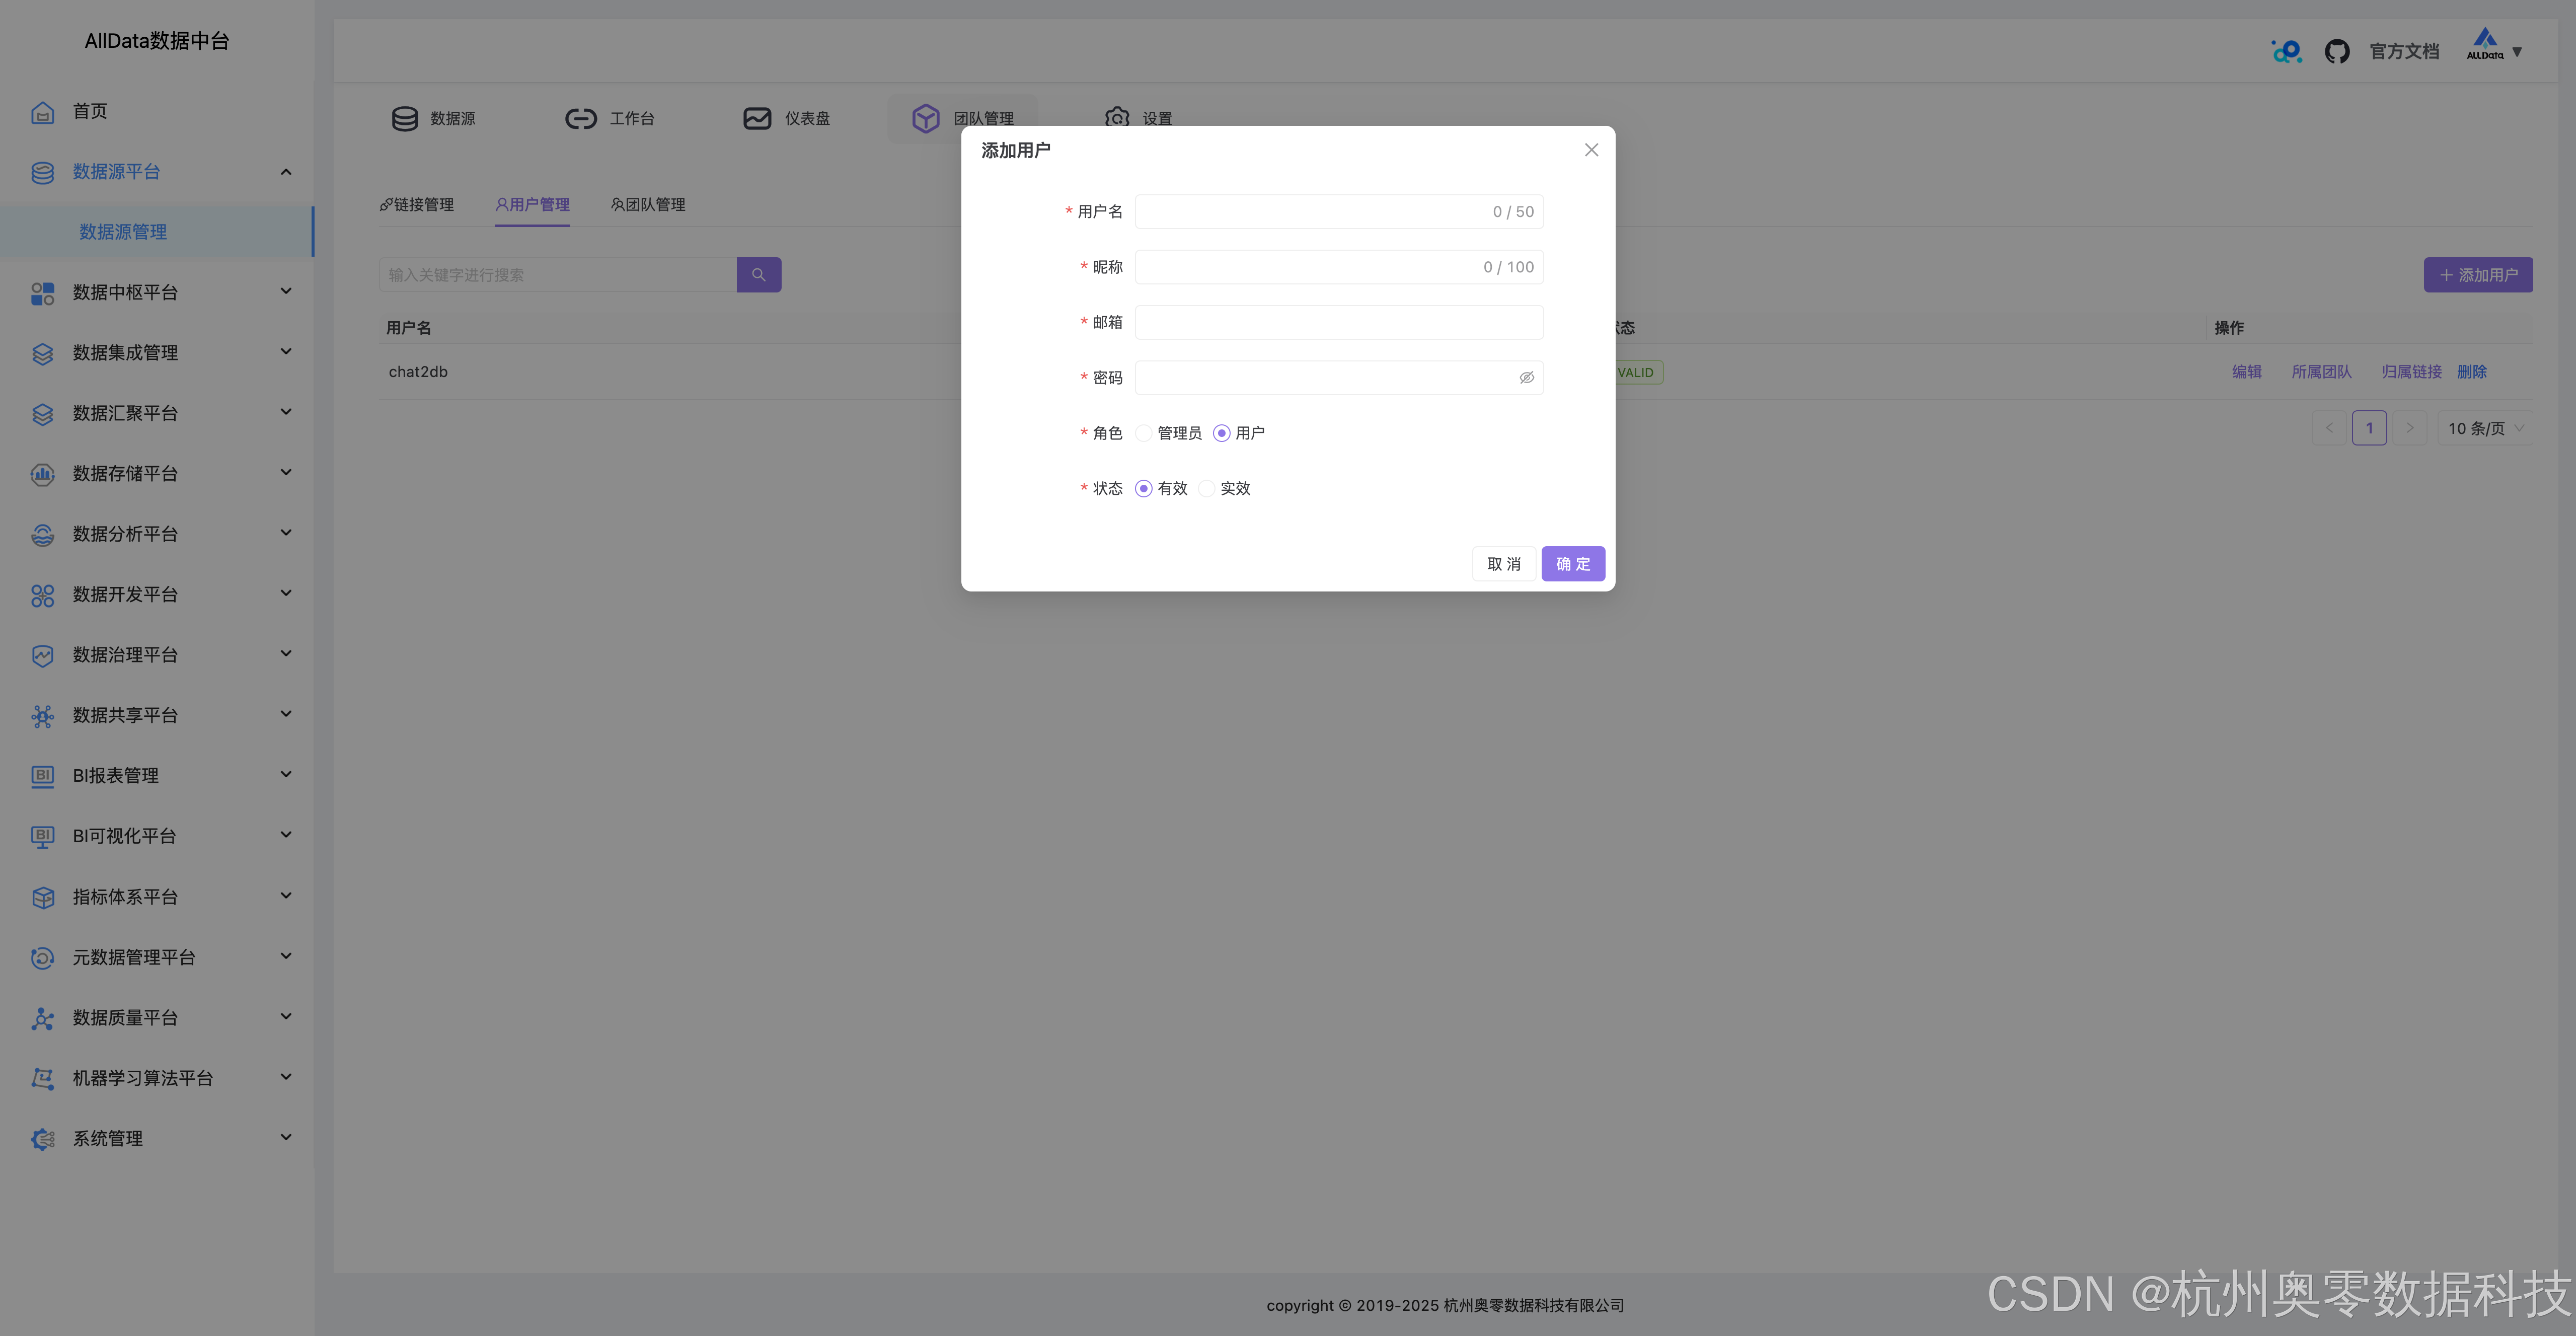Click the 团队管理 cube icon
This screenshot has height=1336, width=2576.
click(x=925, y=118)
